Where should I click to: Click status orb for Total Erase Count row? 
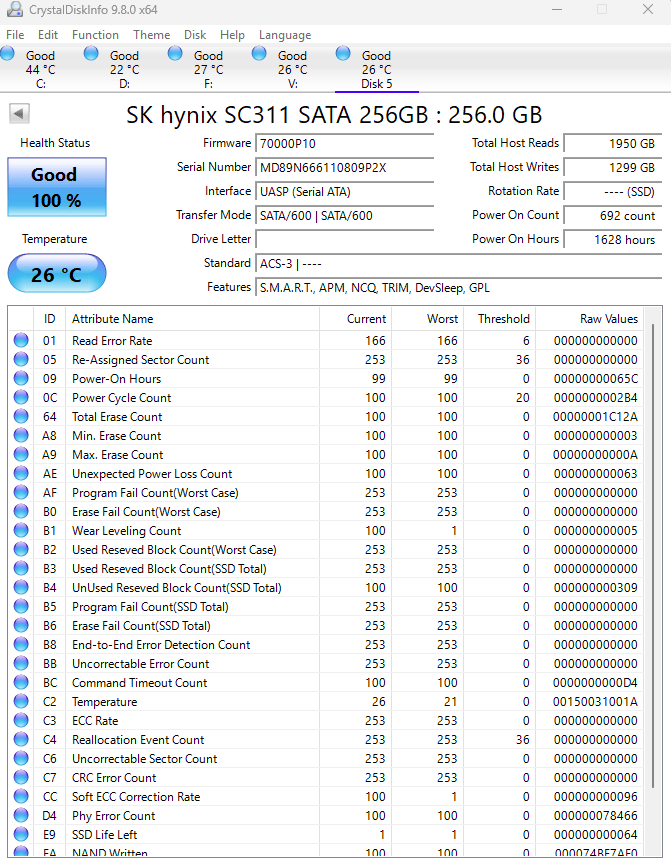[x=21, y=416]
